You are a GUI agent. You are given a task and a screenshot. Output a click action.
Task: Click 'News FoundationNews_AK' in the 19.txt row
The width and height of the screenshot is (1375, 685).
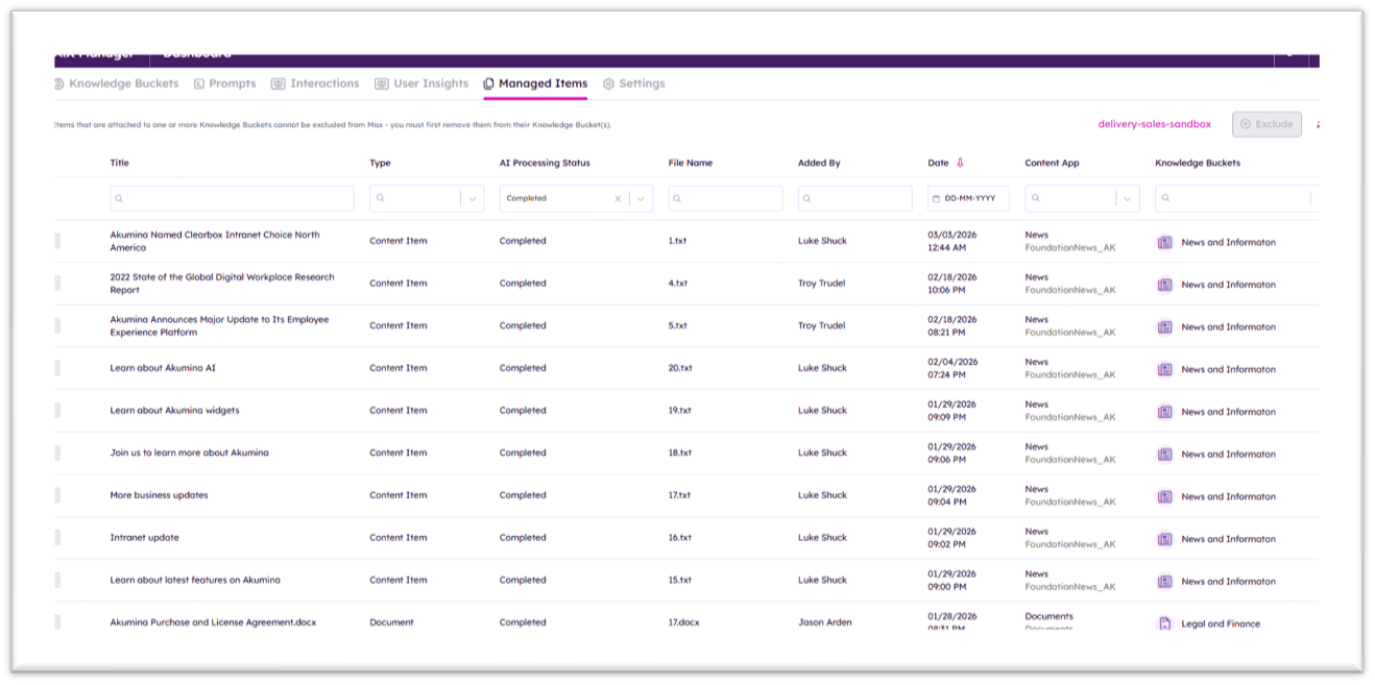(1070, 411)
